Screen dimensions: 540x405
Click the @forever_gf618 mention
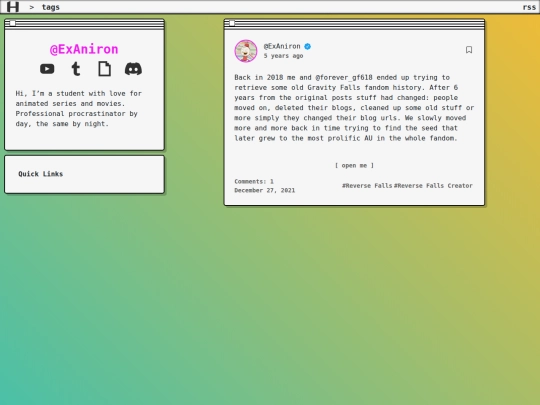(344, 77)
